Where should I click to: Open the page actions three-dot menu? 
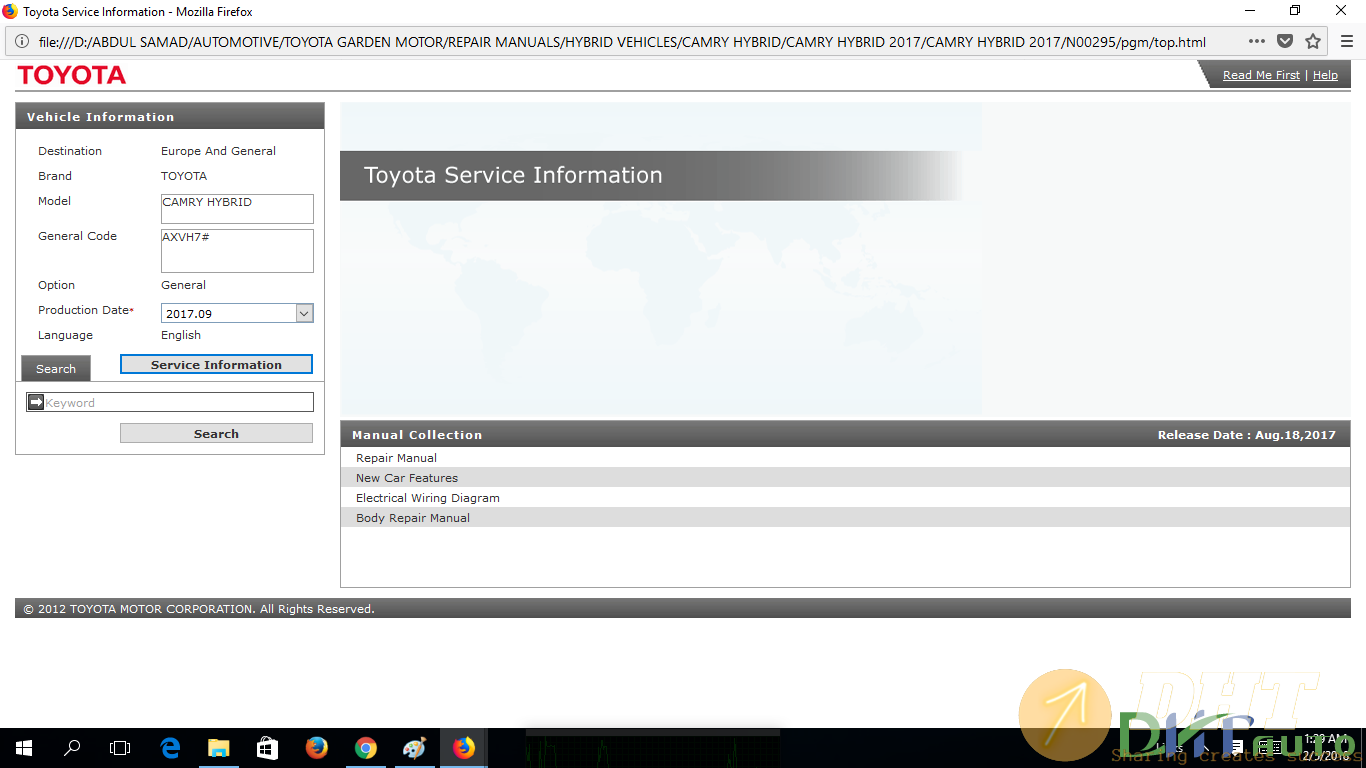coord(1257,42)
